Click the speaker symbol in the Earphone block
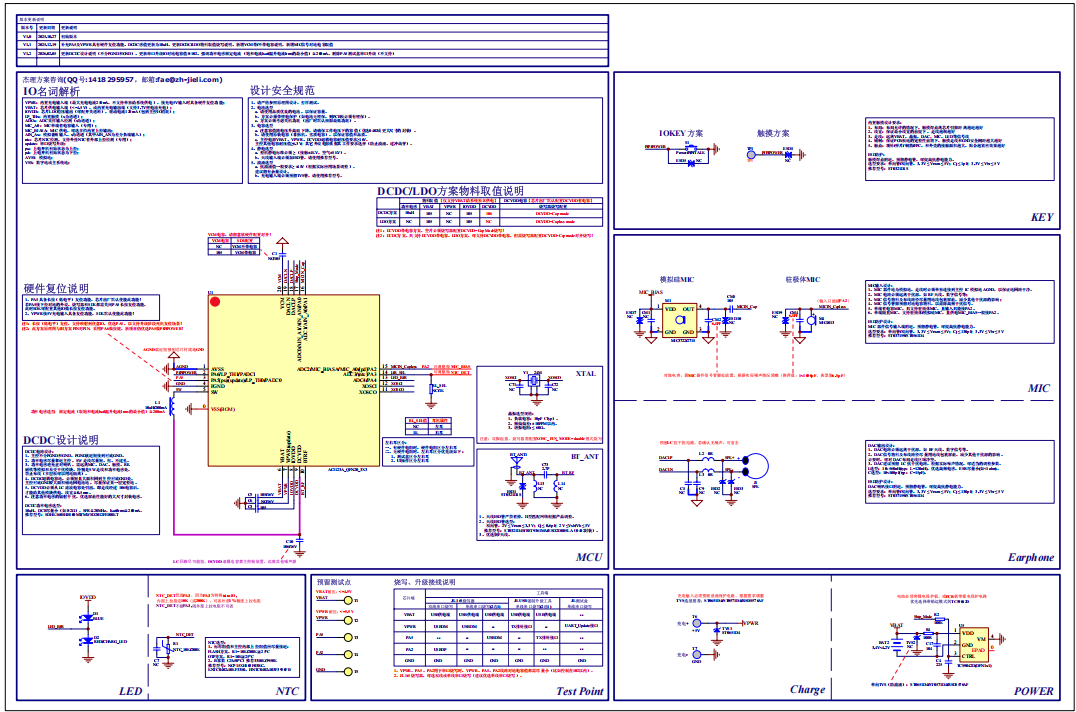The height and width of the screenshot is (712, 1076). tap(756, 466)
